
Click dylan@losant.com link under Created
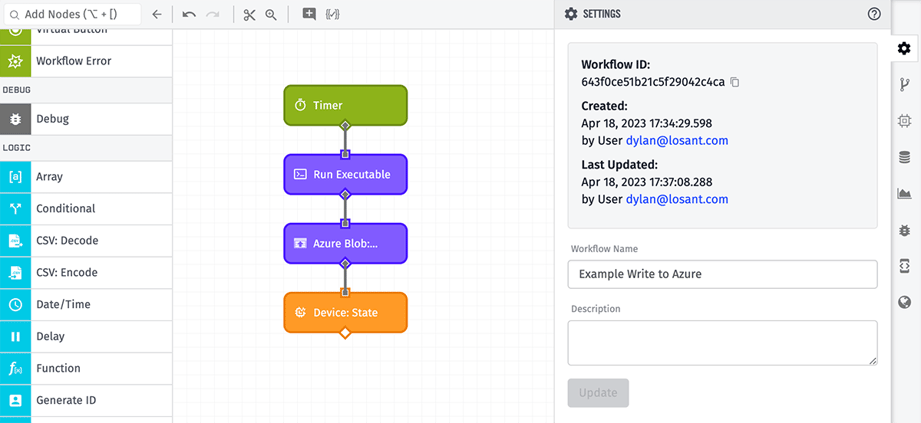(677, 141)
